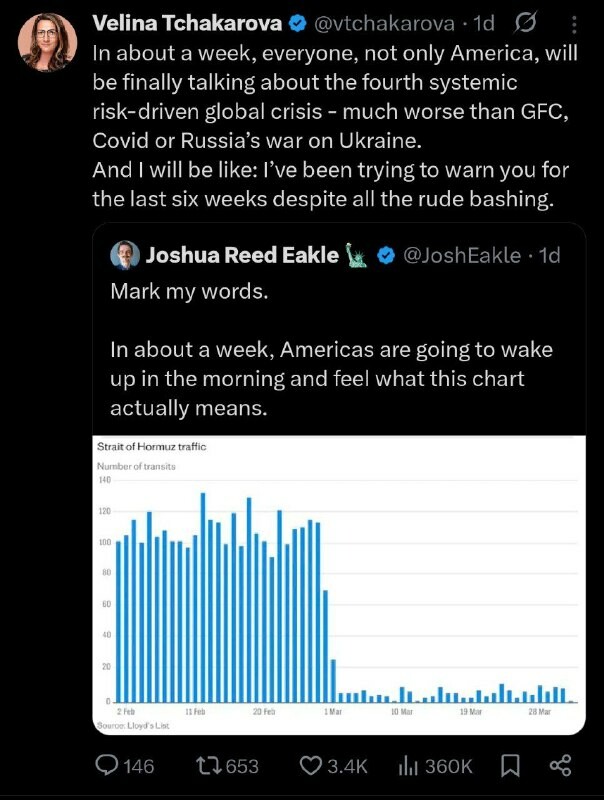Like the tweet with the heart icon
Screen dimensions: 604x800
click(310, 766)
